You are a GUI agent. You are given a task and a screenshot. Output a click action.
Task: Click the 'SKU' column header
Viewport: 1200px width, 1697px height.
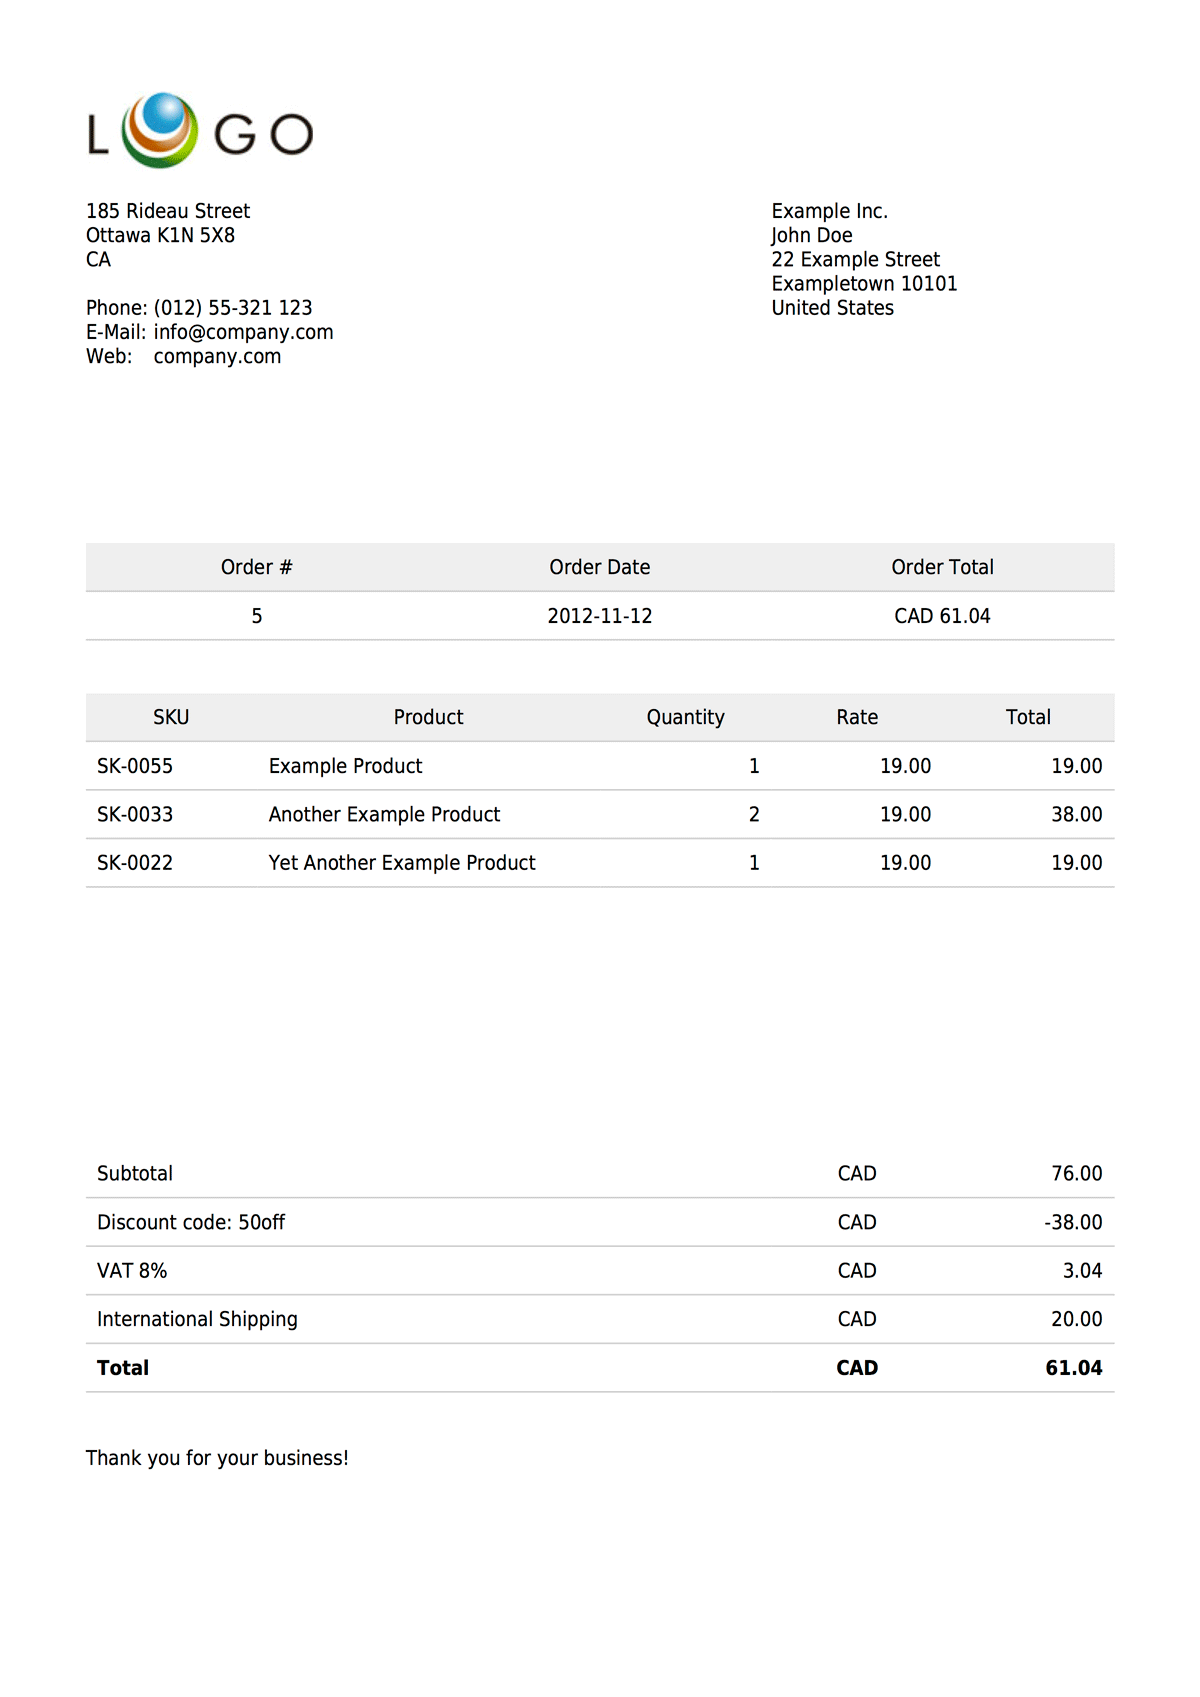[171, 717]
